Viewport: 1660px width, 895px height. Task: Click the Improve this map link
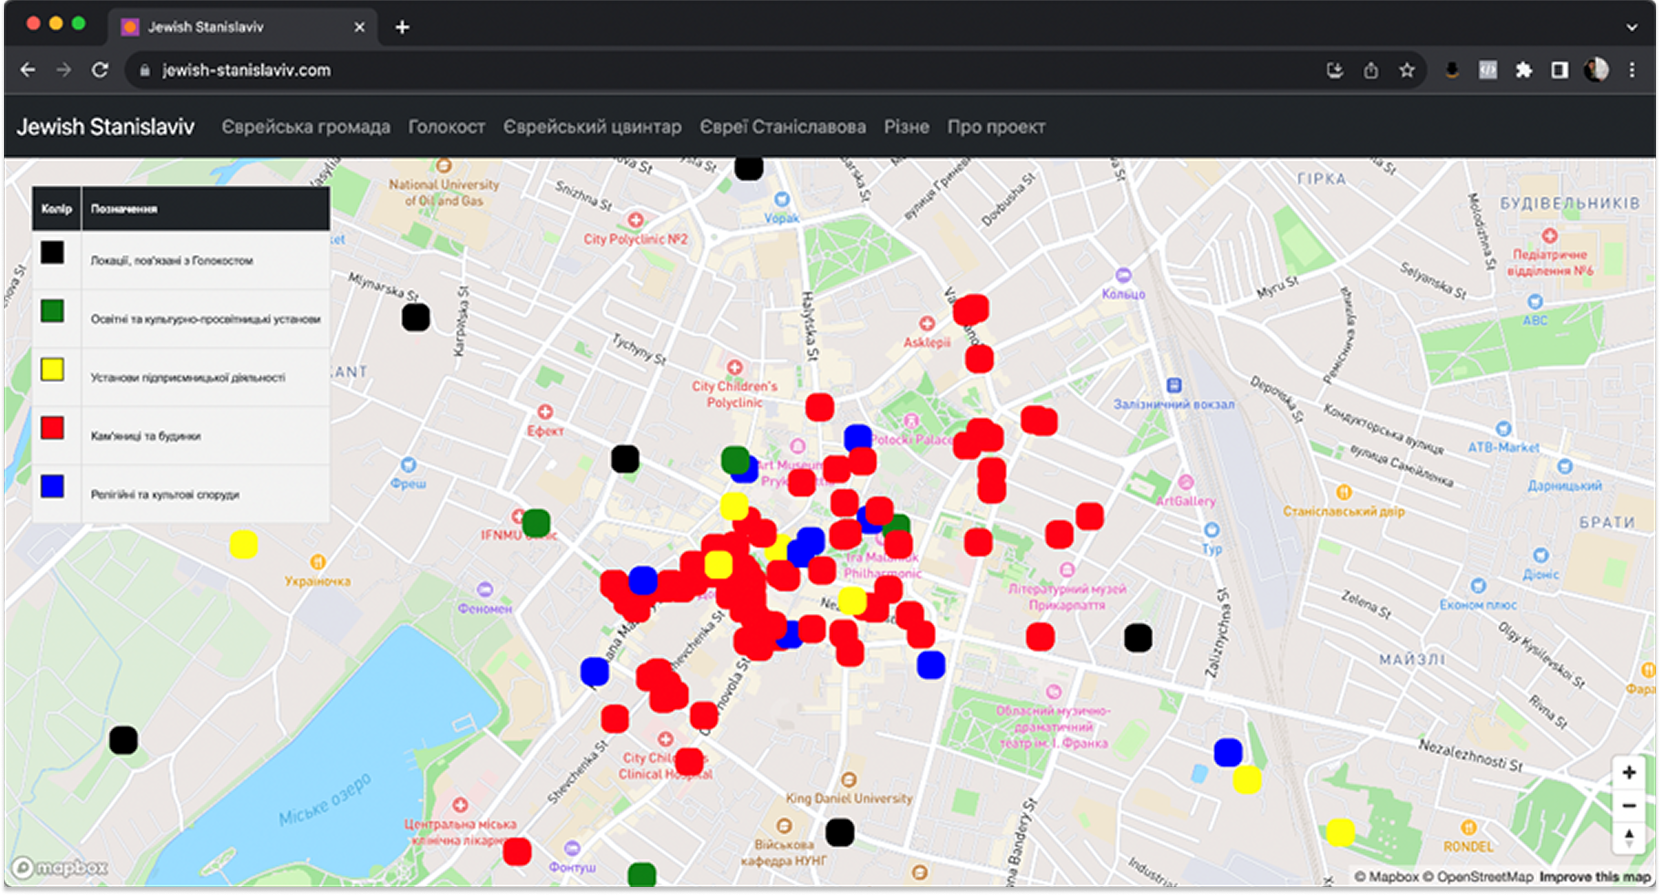(x=1594, y=877)
